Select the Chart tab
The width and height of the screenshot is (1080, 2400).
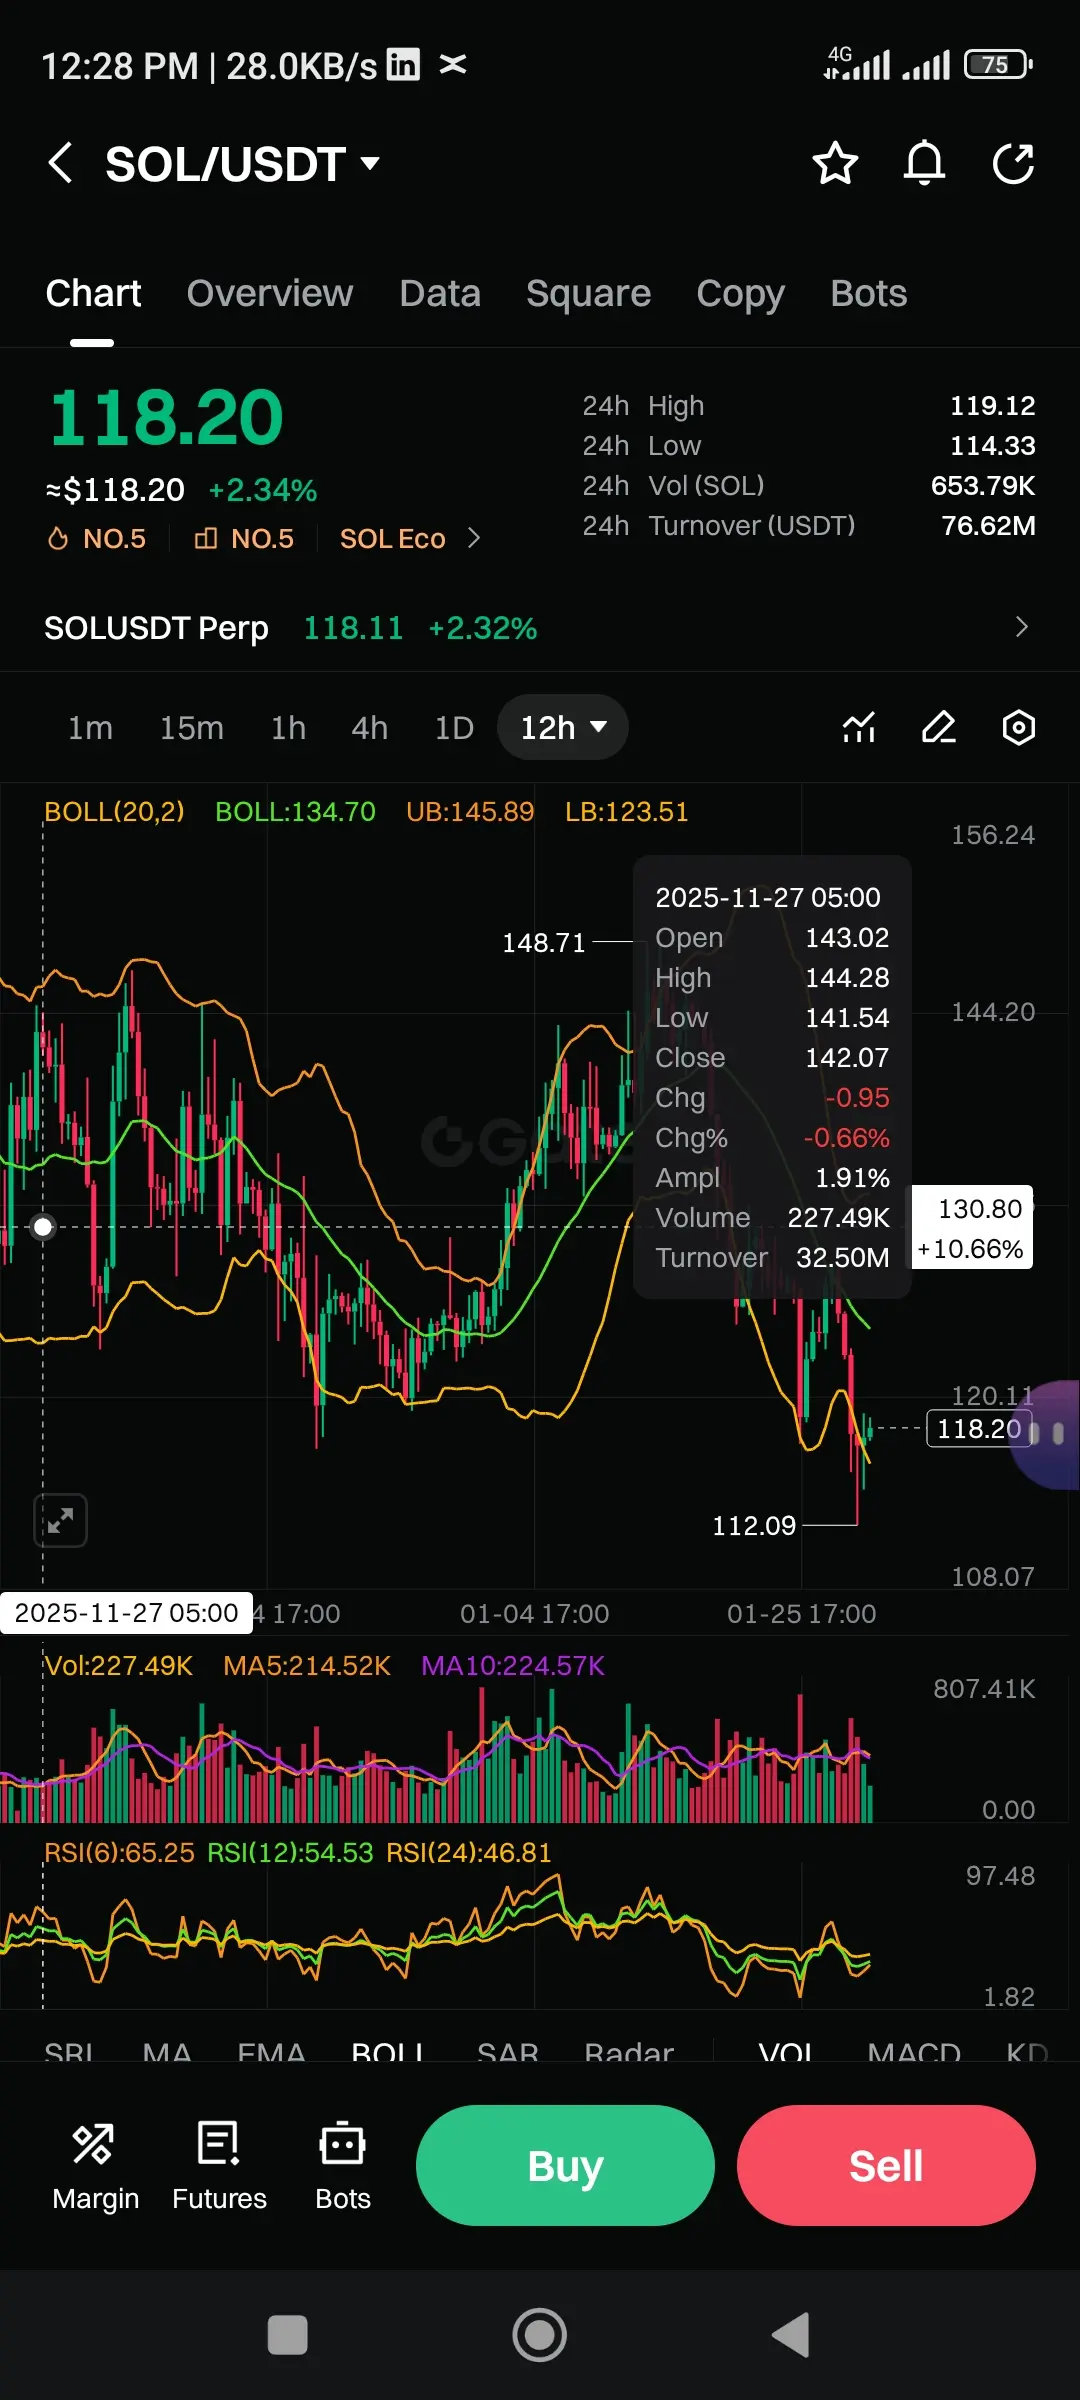click(x=93, y=294)
